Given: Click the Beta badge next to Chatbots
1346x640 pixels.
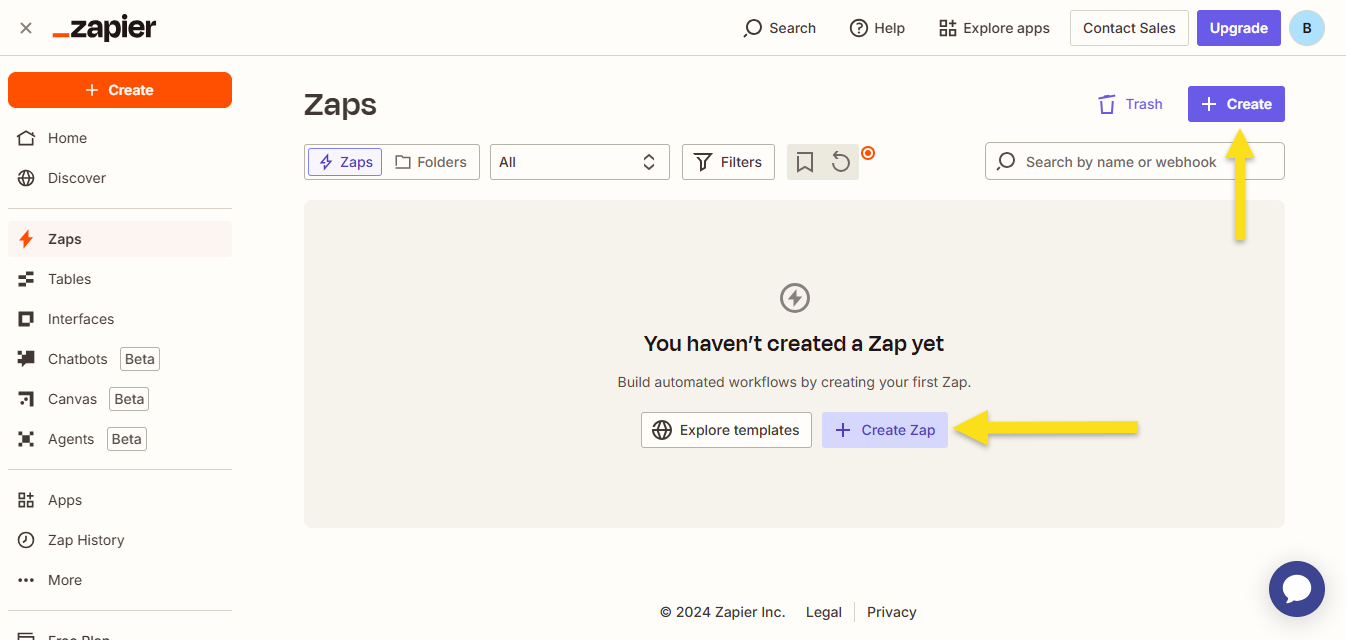Looking at the screenshot, I should (140, 359).
